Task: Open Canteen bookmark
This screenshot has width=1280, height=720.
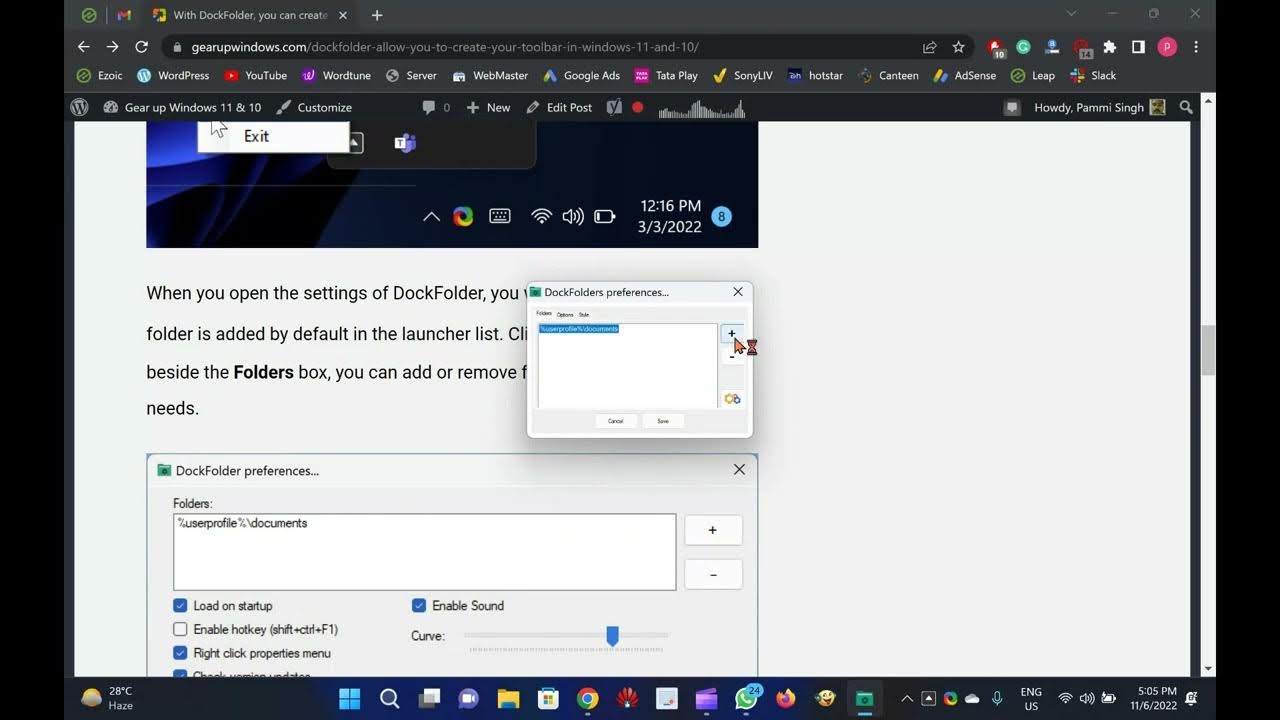Action: tap(887, 75)
